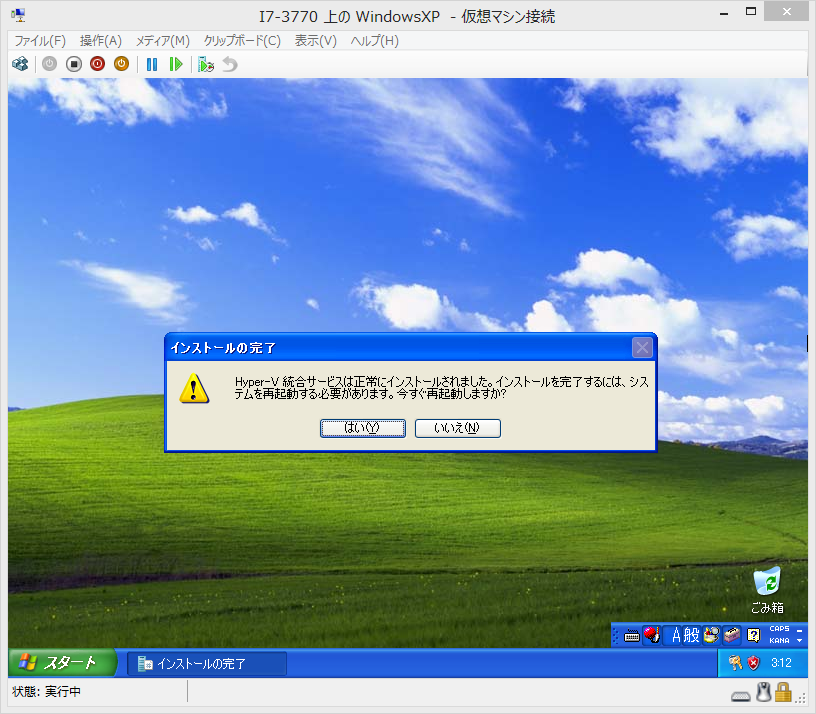
Task: Open the IME tools toolbox icon
Action: point(732,635)
